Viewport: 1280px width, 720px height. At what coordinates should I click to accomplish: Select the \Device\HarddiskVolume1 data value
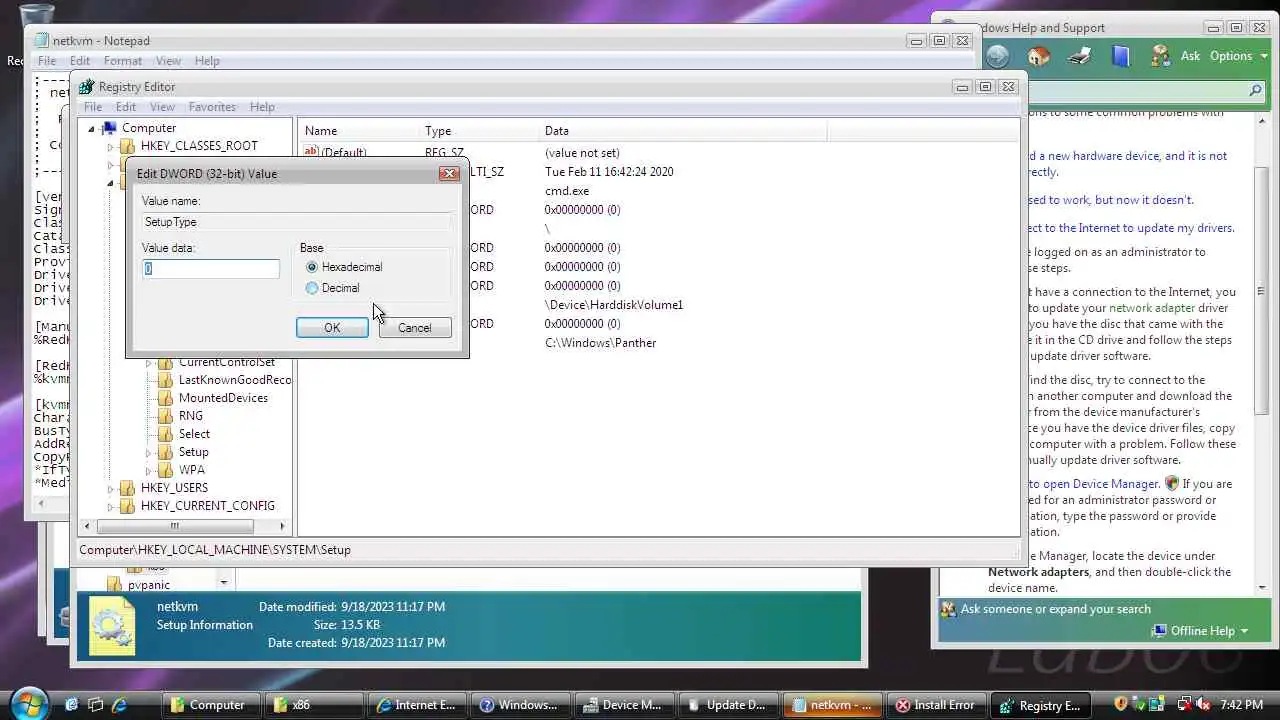614,305
